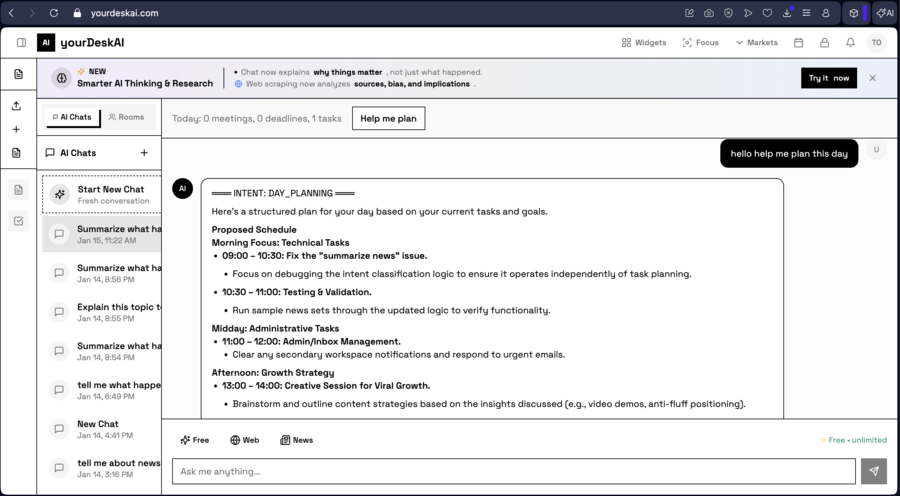The height and width of the screenshot is (496, 900).
Task: Dismiss the Smarter AI Thinking banner
Action: [872, 78]
